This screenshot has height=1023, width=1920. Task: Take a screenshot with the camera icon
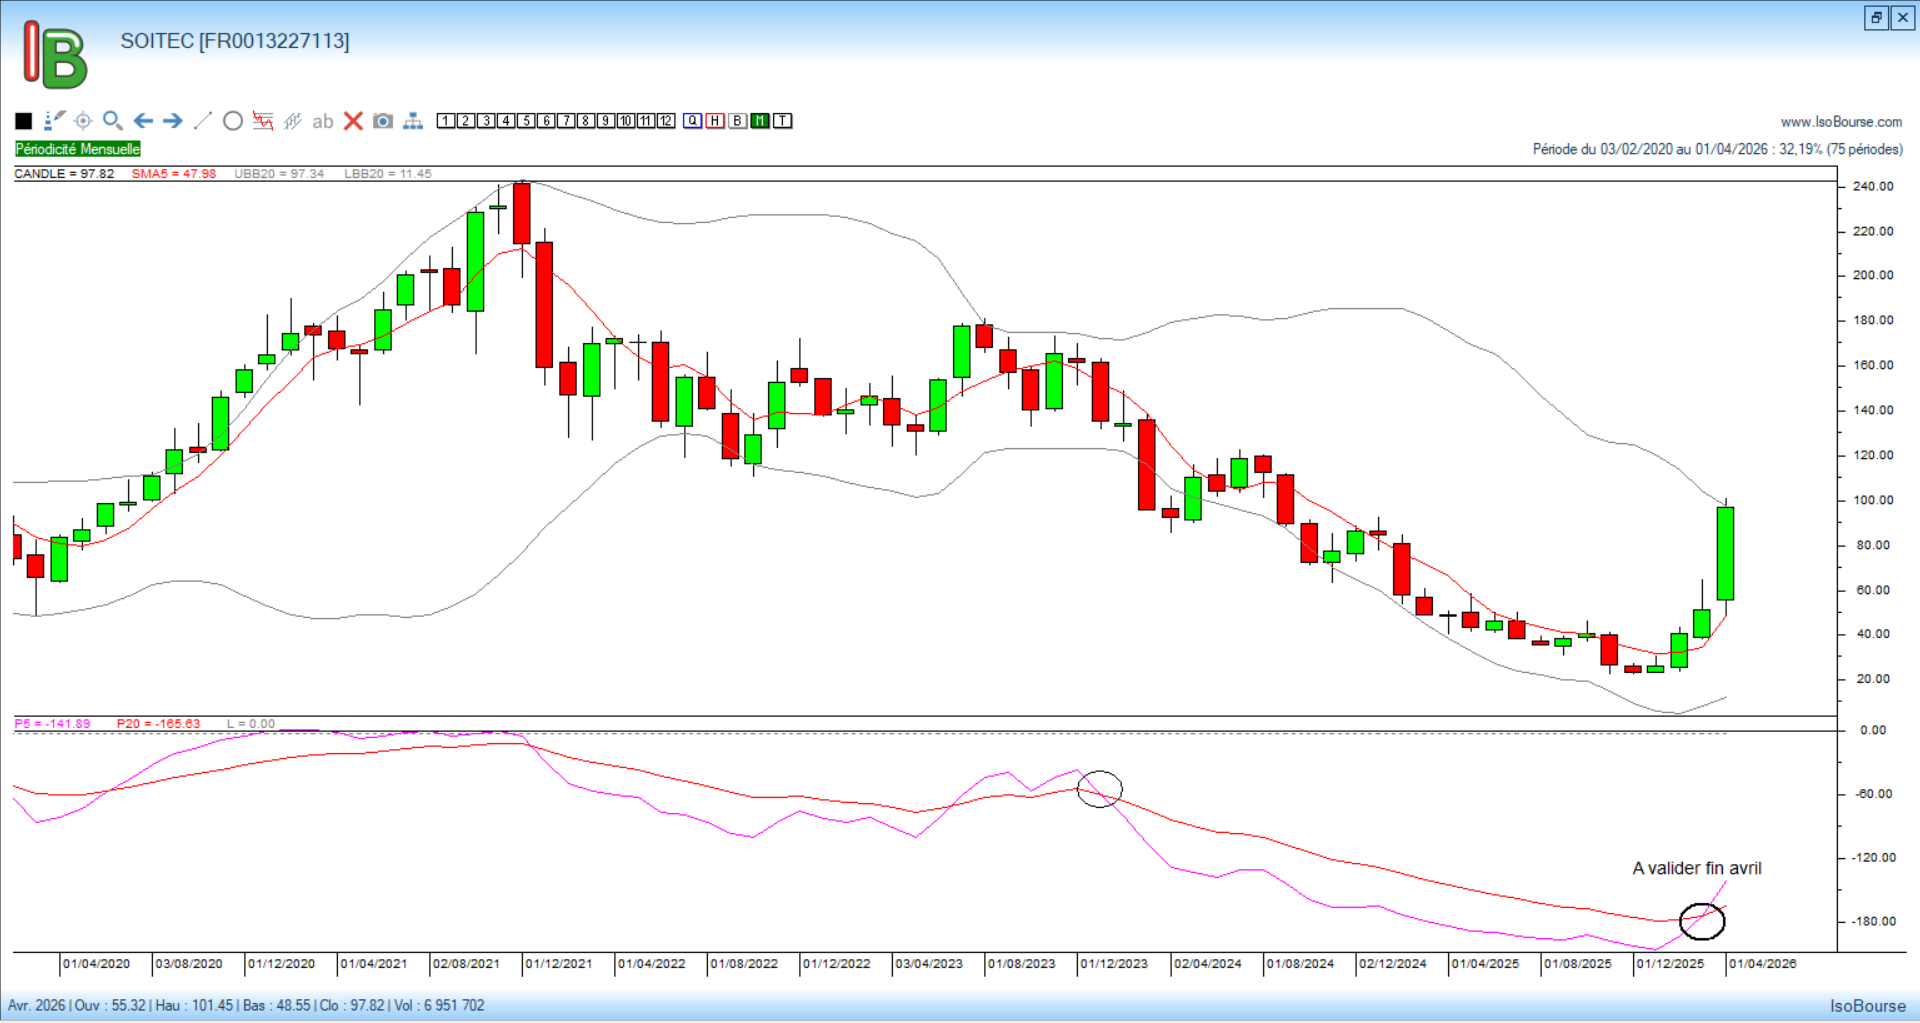pyautogui.click(x=383, y=121)
